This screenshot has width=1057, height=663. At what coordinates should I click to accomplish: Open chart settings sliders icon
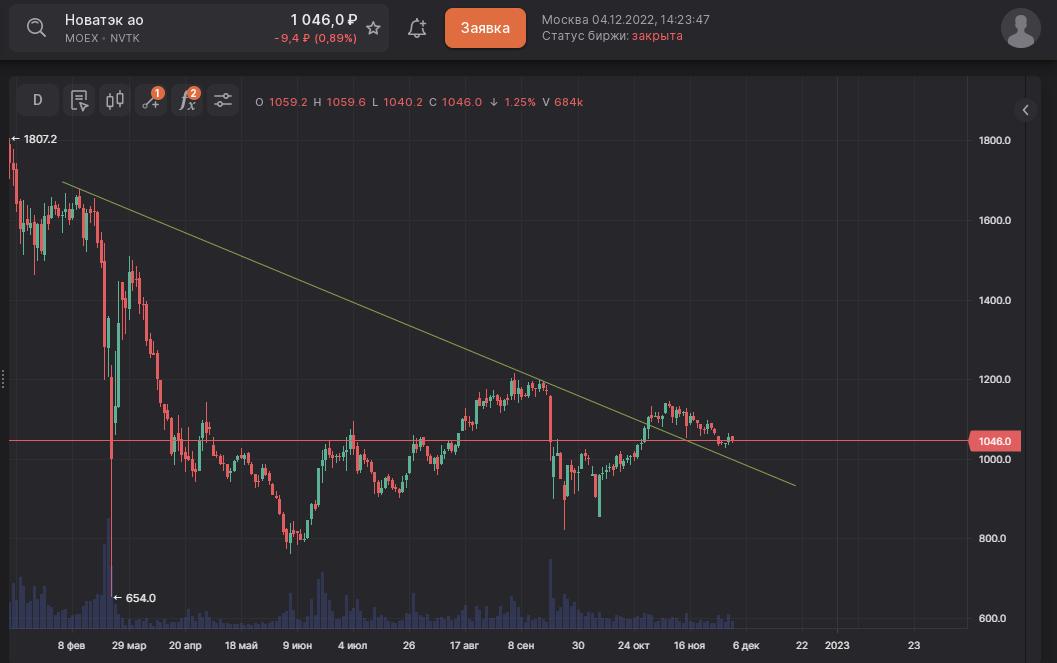(222, 100)
